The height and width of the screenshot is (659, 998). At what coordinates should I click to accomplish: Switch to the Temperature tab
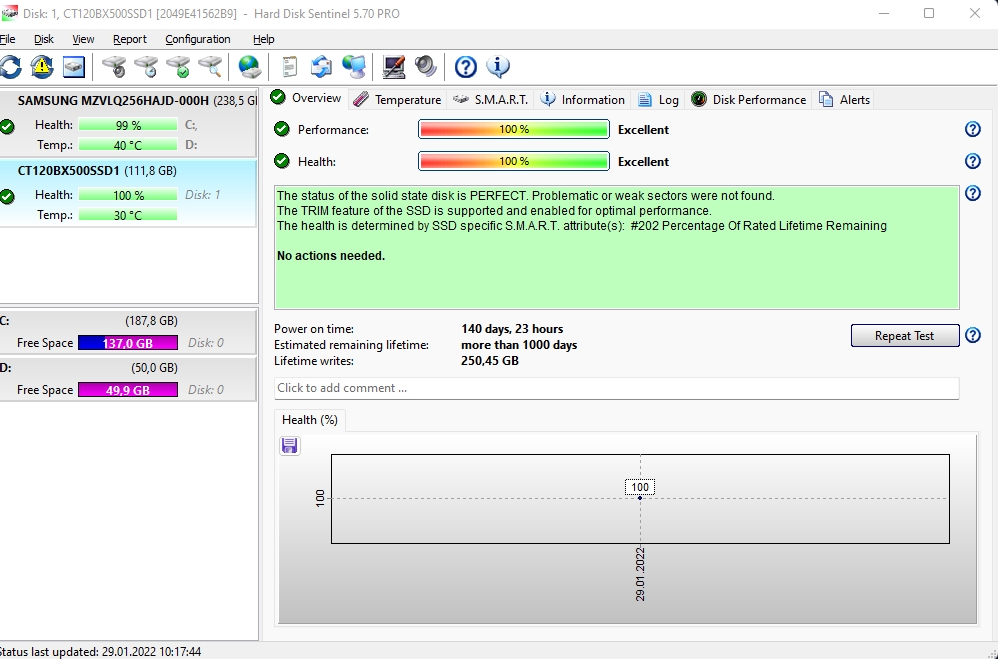click(x=397, y=100)
